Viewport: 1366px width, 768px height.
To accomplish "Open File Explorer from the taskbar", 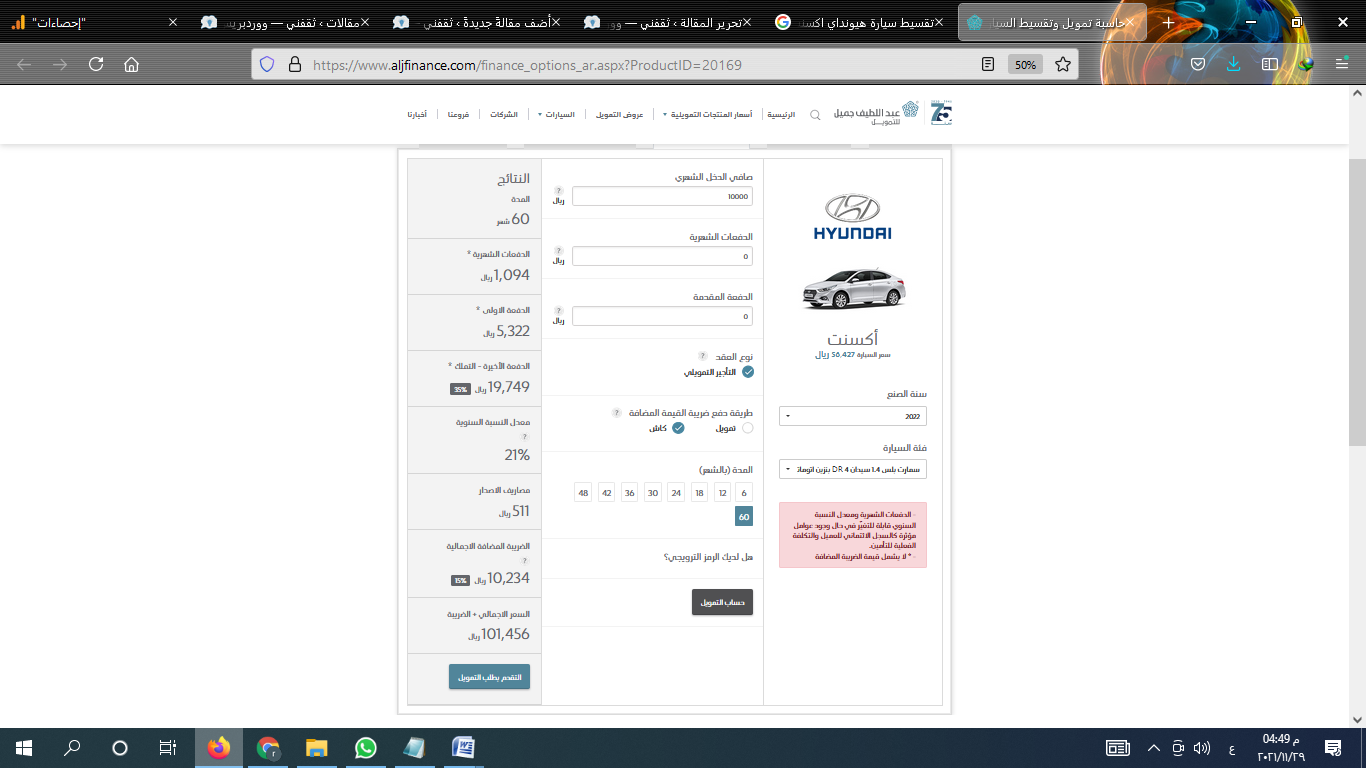I will coord(316,747).
